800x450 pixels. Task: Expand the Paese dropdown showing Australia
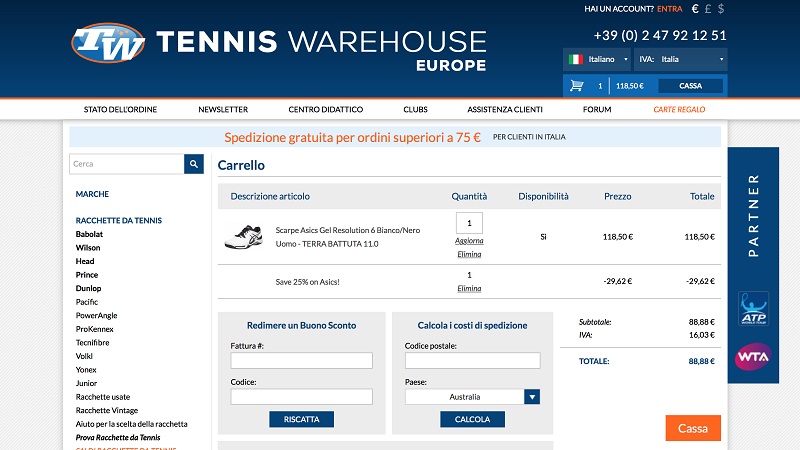[x=532, y=397]
